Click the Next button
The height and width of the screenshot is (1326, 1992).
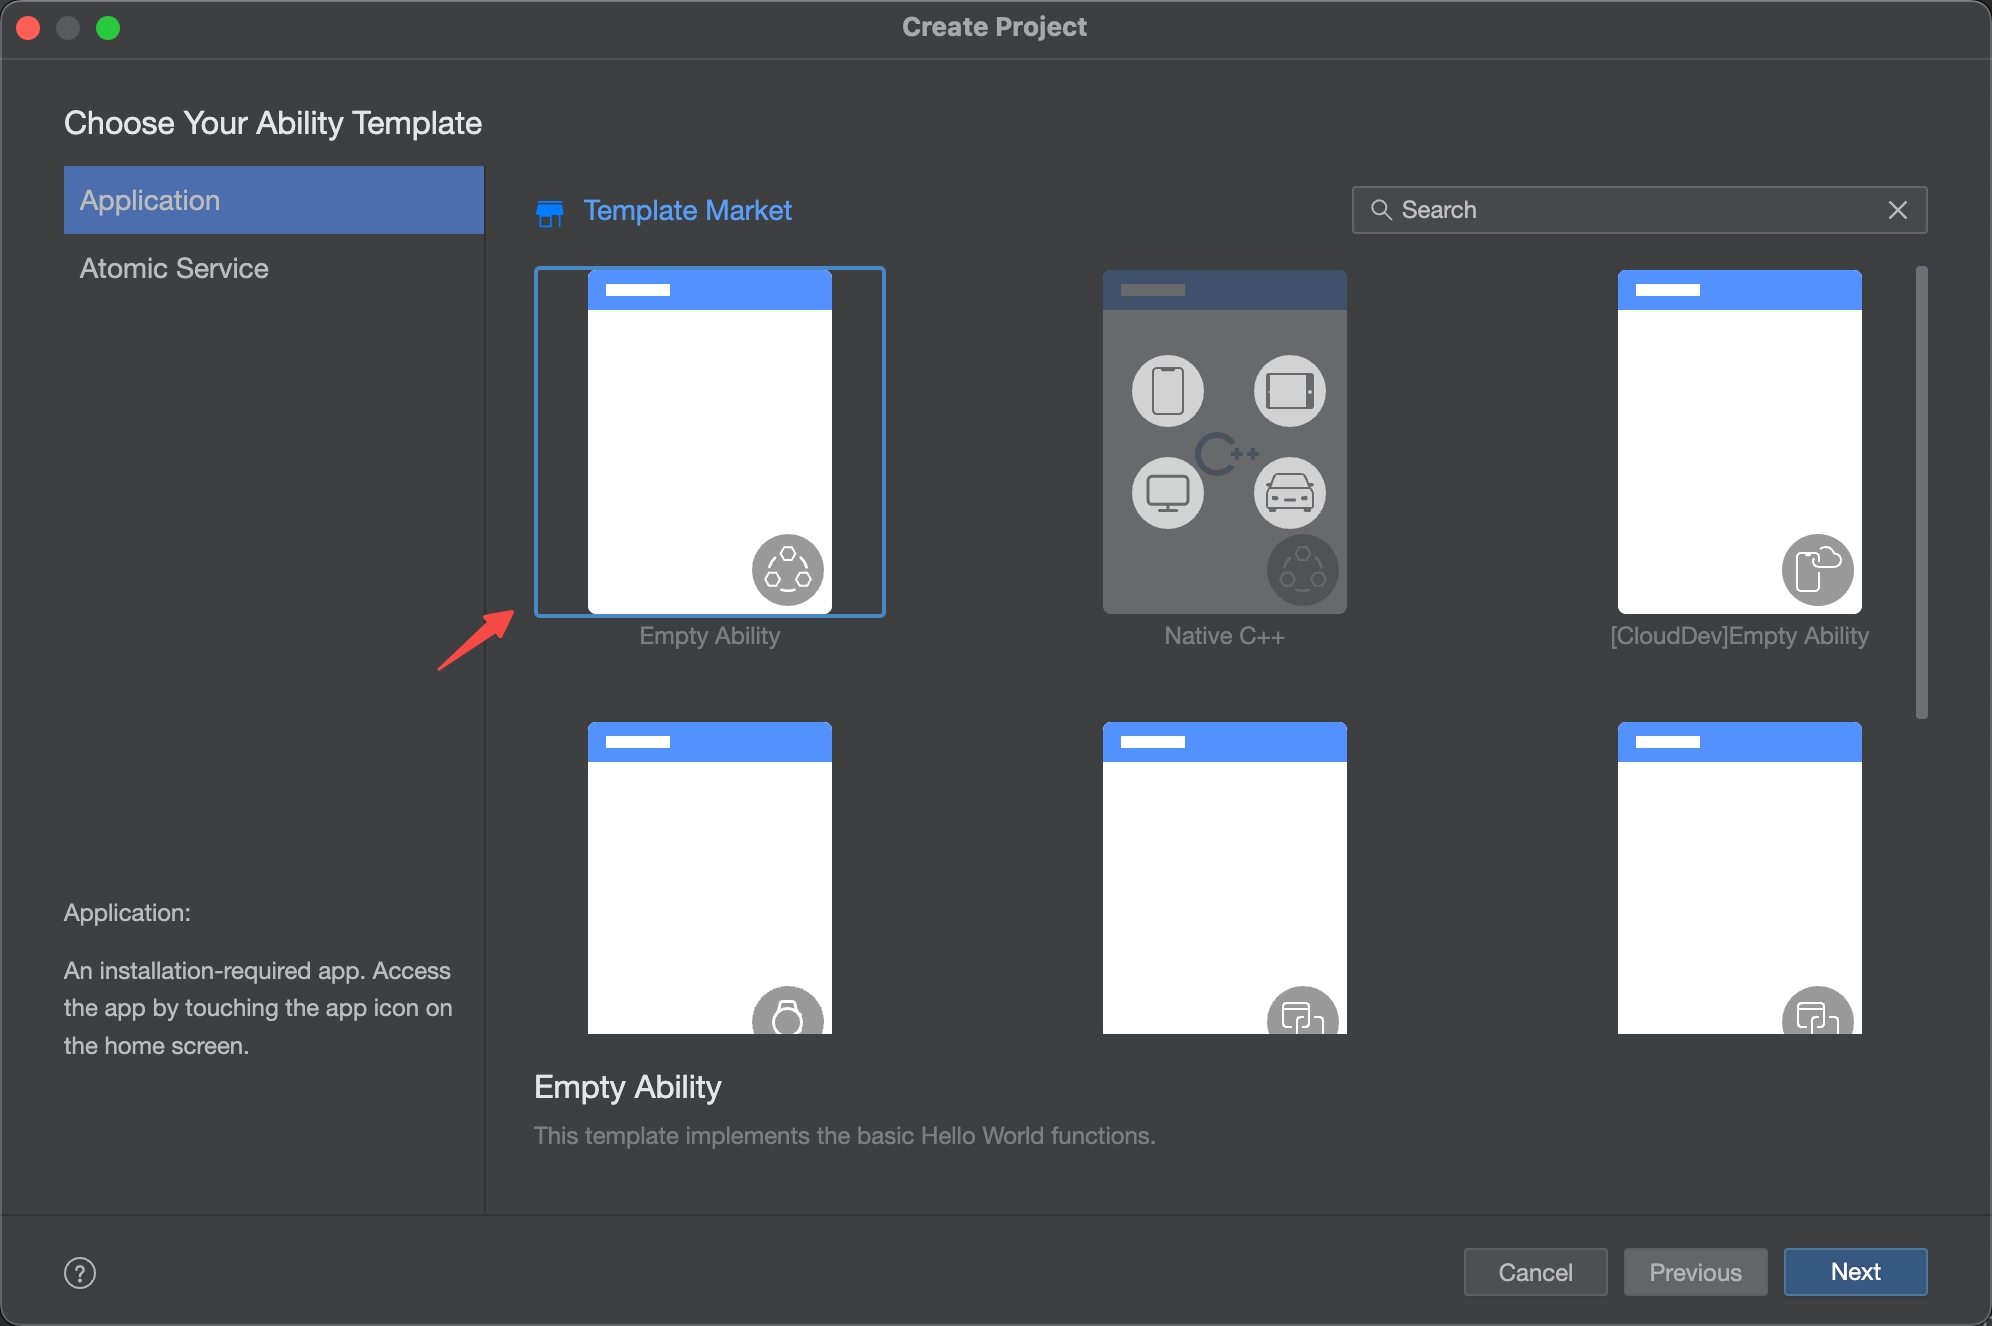pyautogui.click(x=1855, y=1272)
